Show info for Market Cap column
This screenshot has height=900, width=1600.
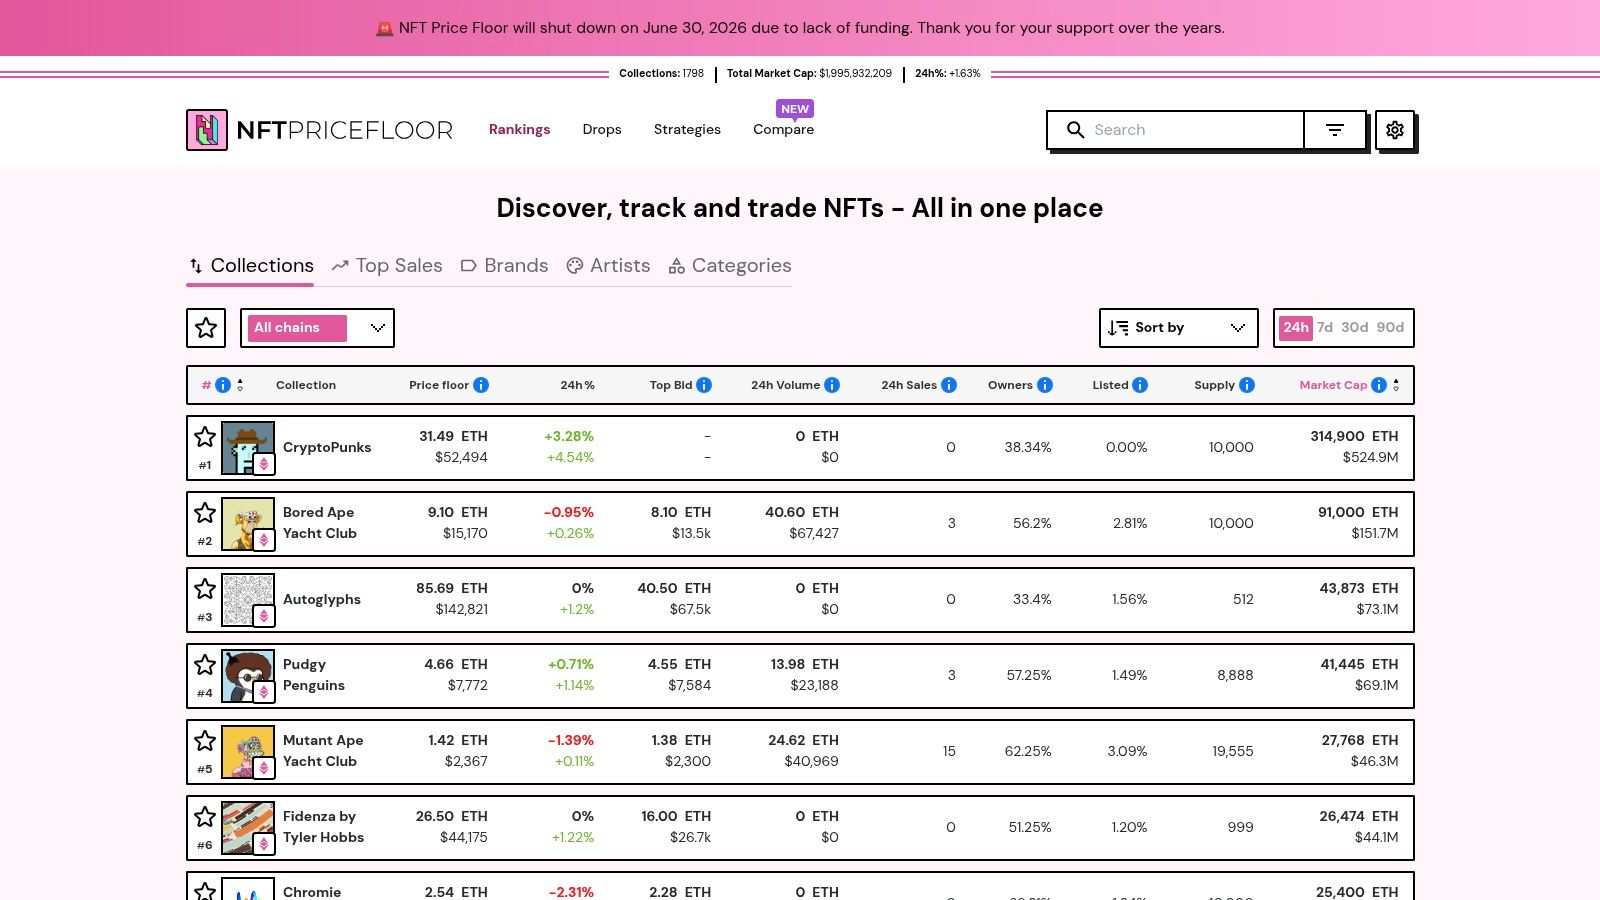pyautogui.click(x=1379, y=385)
